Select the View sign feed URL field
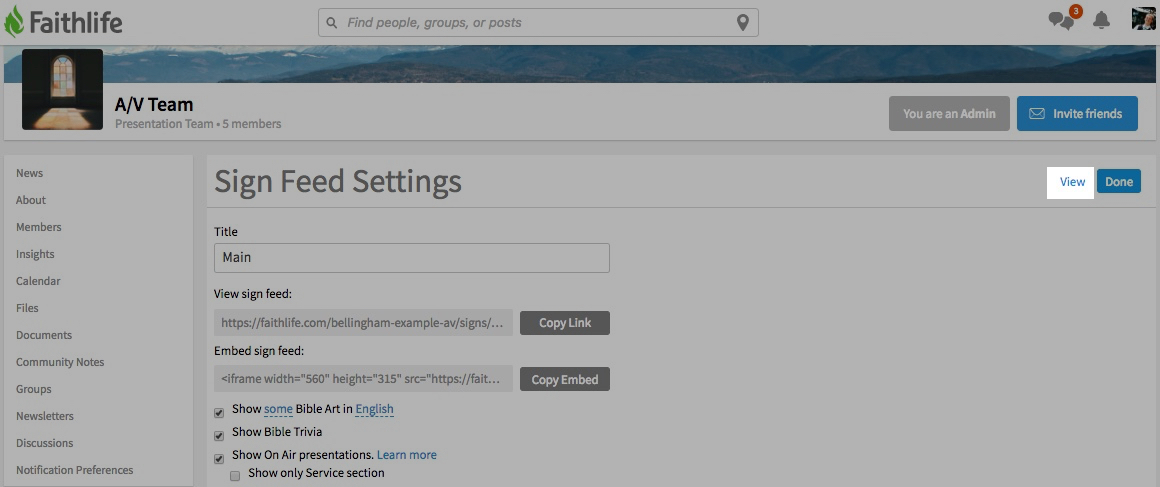This screenshot has height=487, width=1160. [x=363, y=323]
